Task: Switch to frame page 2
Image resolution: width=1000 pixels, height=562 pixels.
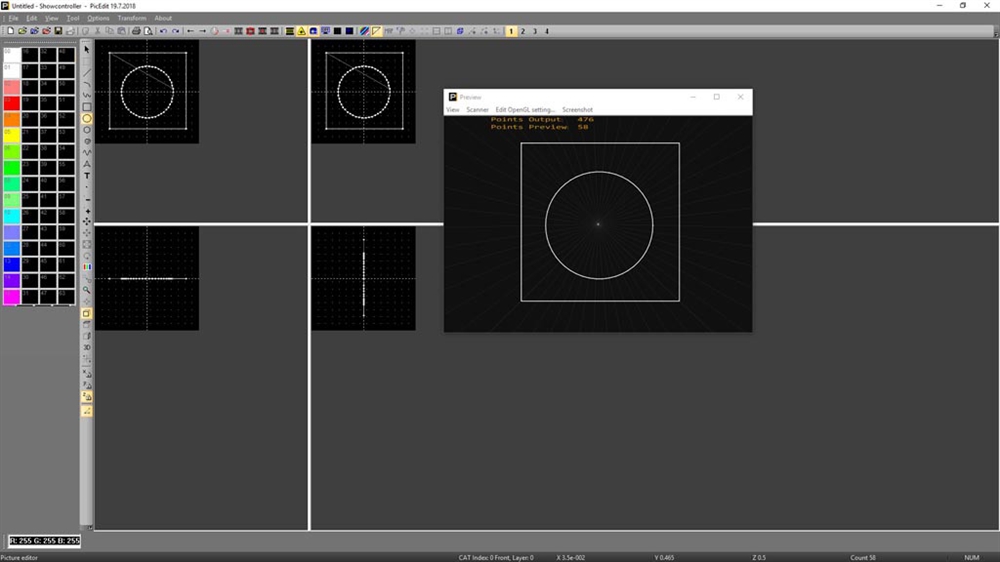Action: (523, 31)
